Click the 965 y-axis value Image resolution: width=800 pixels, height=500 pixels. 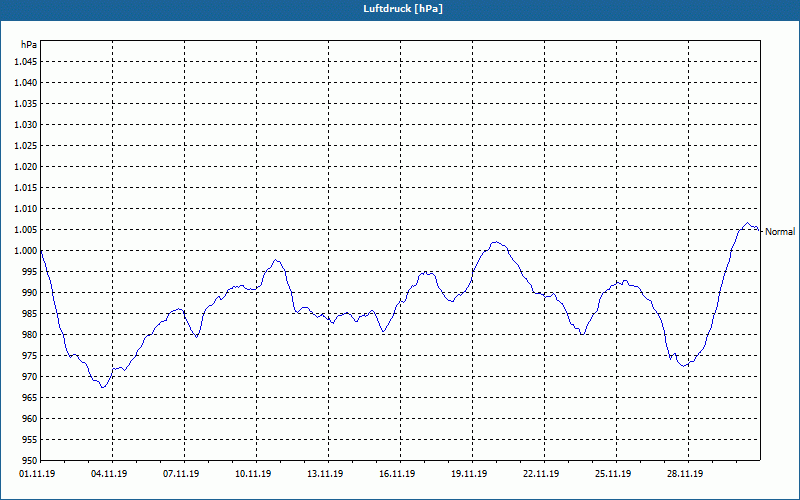(x=30, y=397)
